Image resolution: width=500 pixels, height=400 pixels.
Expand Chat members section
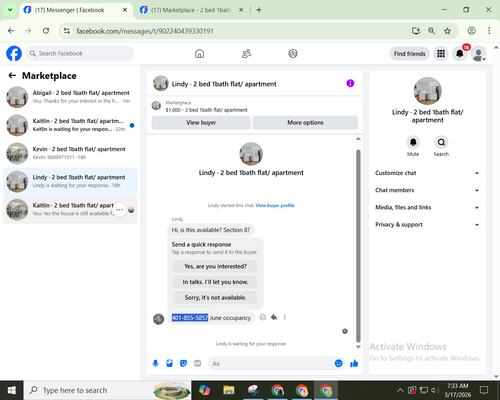click(427, 190)
